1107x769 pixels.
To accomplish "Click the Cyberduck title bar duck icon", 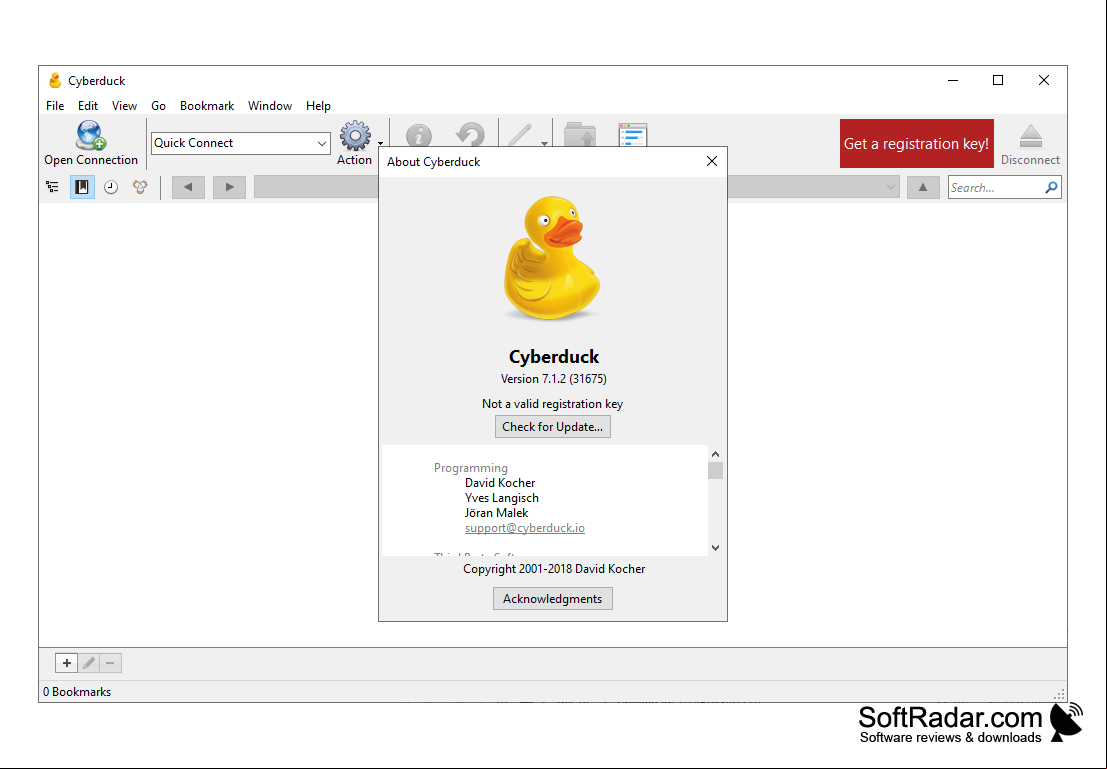I will pyautogui.click(x=55, y=81).
